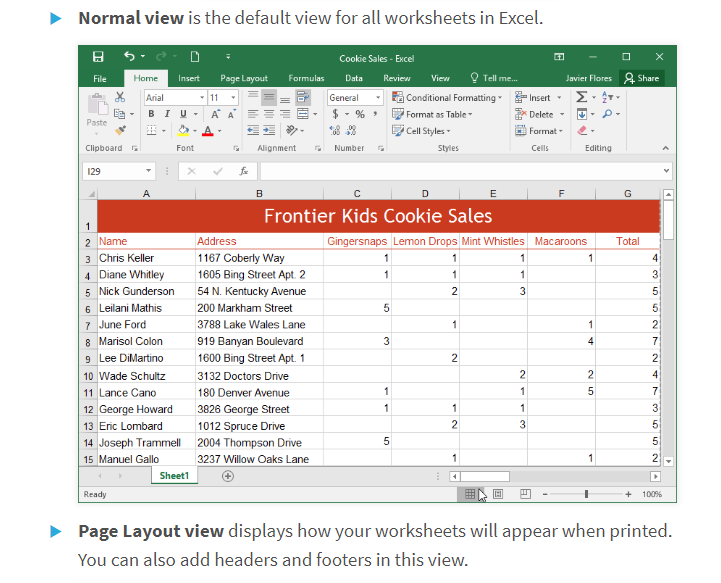721x583 pixels.
Task: Click the Name Box showing I29
Action: pyautogui.click(x=119, y=171)
